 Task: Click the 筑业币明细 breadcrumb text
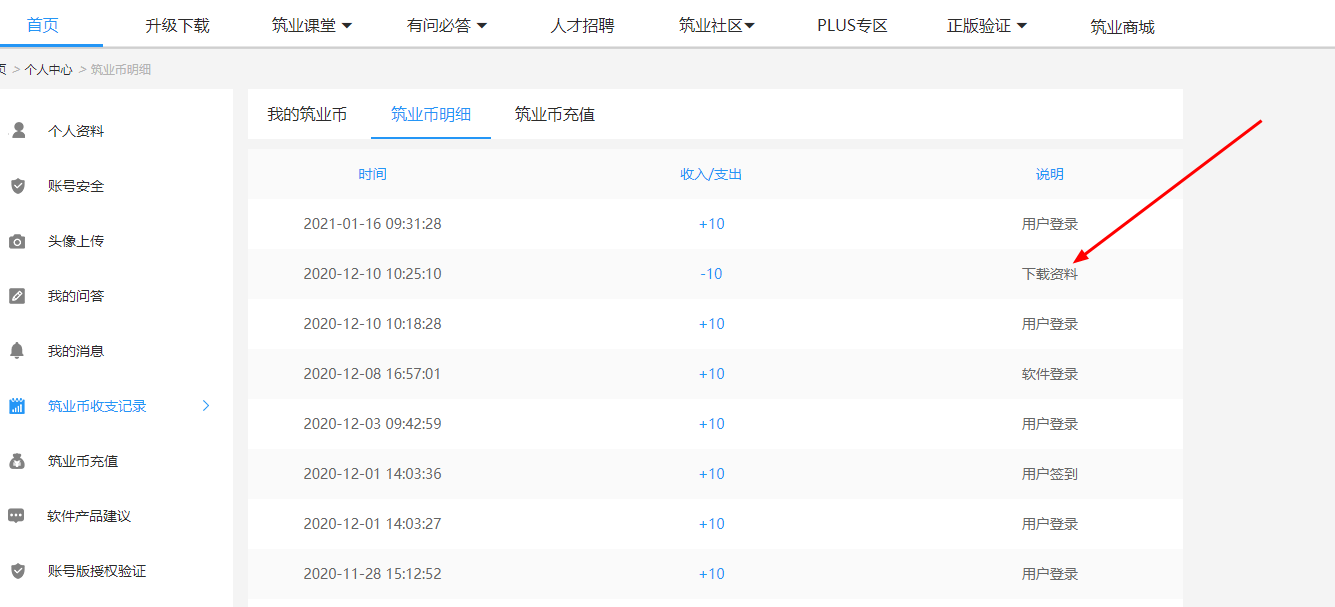click(121, 70)
